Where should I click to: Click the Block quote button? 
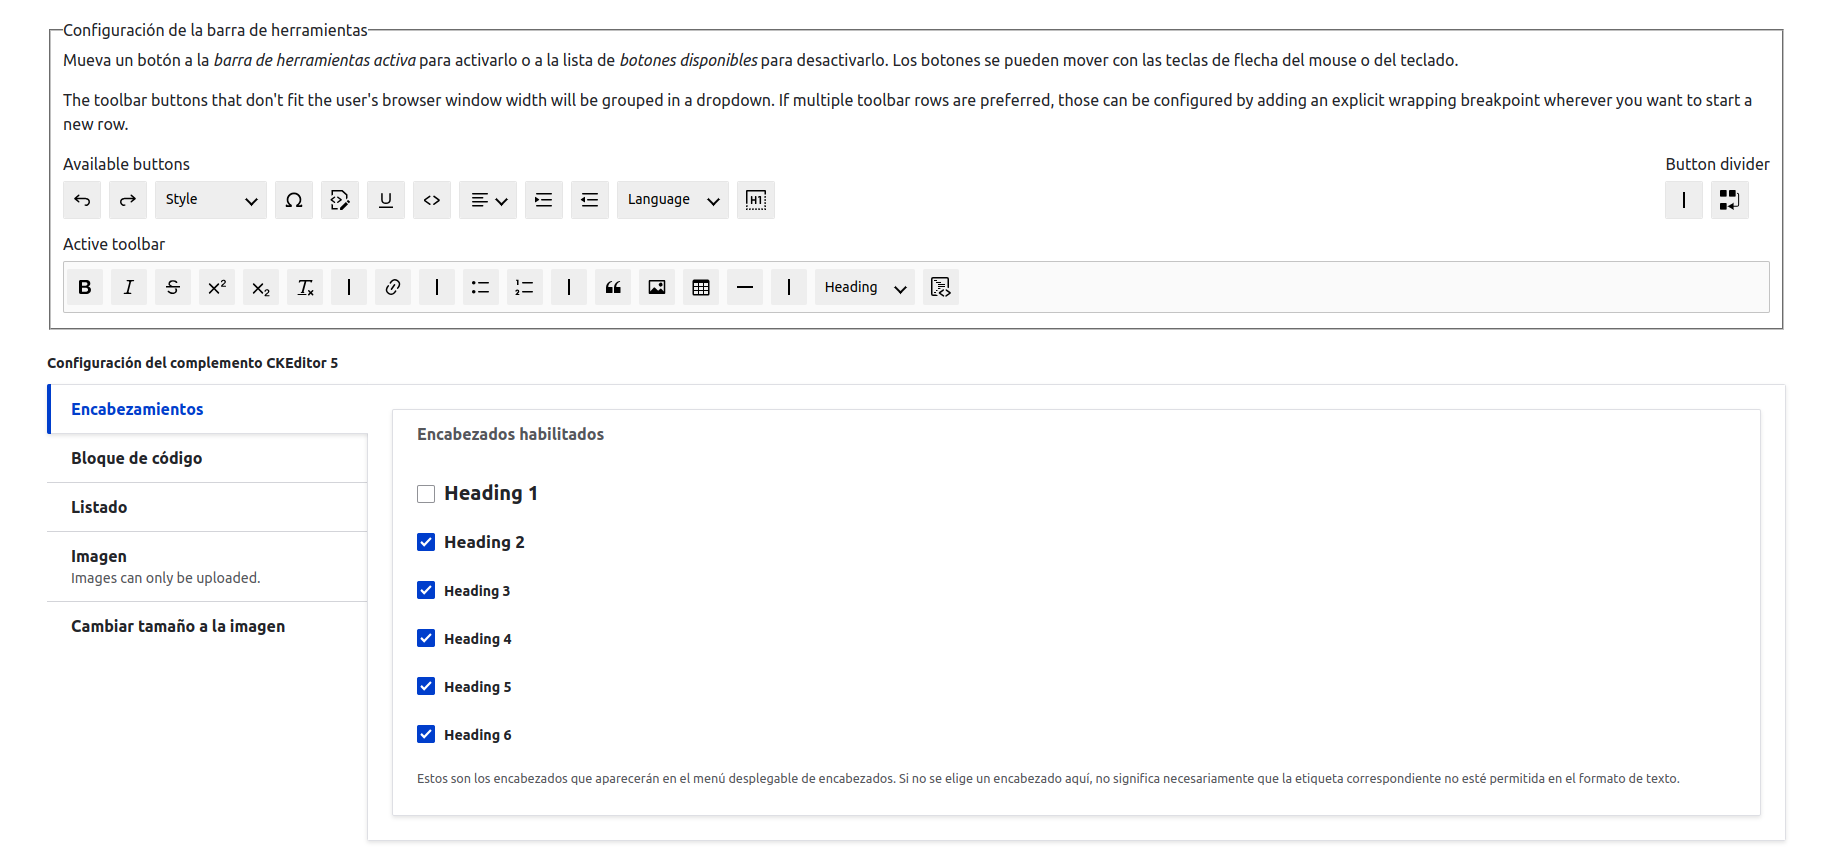pyautogui.click(x=613, y=287)
